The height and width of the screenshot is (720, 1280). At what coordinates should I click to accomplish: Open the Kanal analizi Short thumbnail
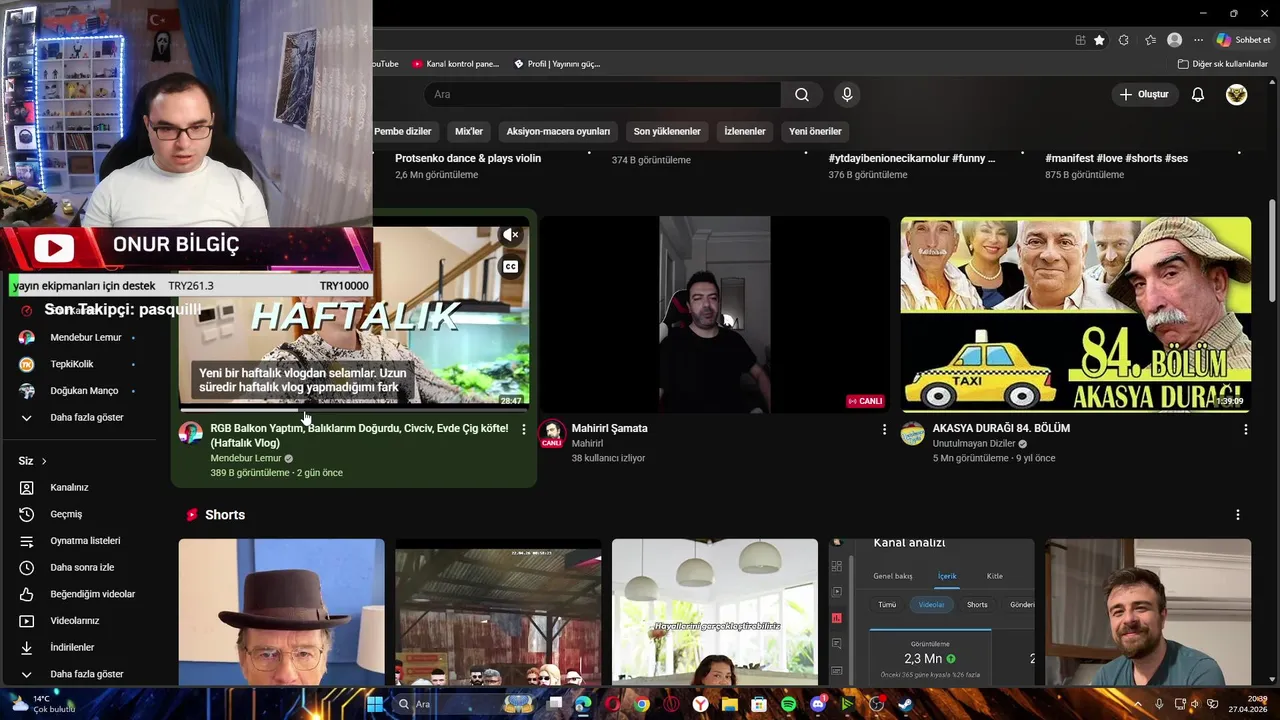click(x=931, y=612)
